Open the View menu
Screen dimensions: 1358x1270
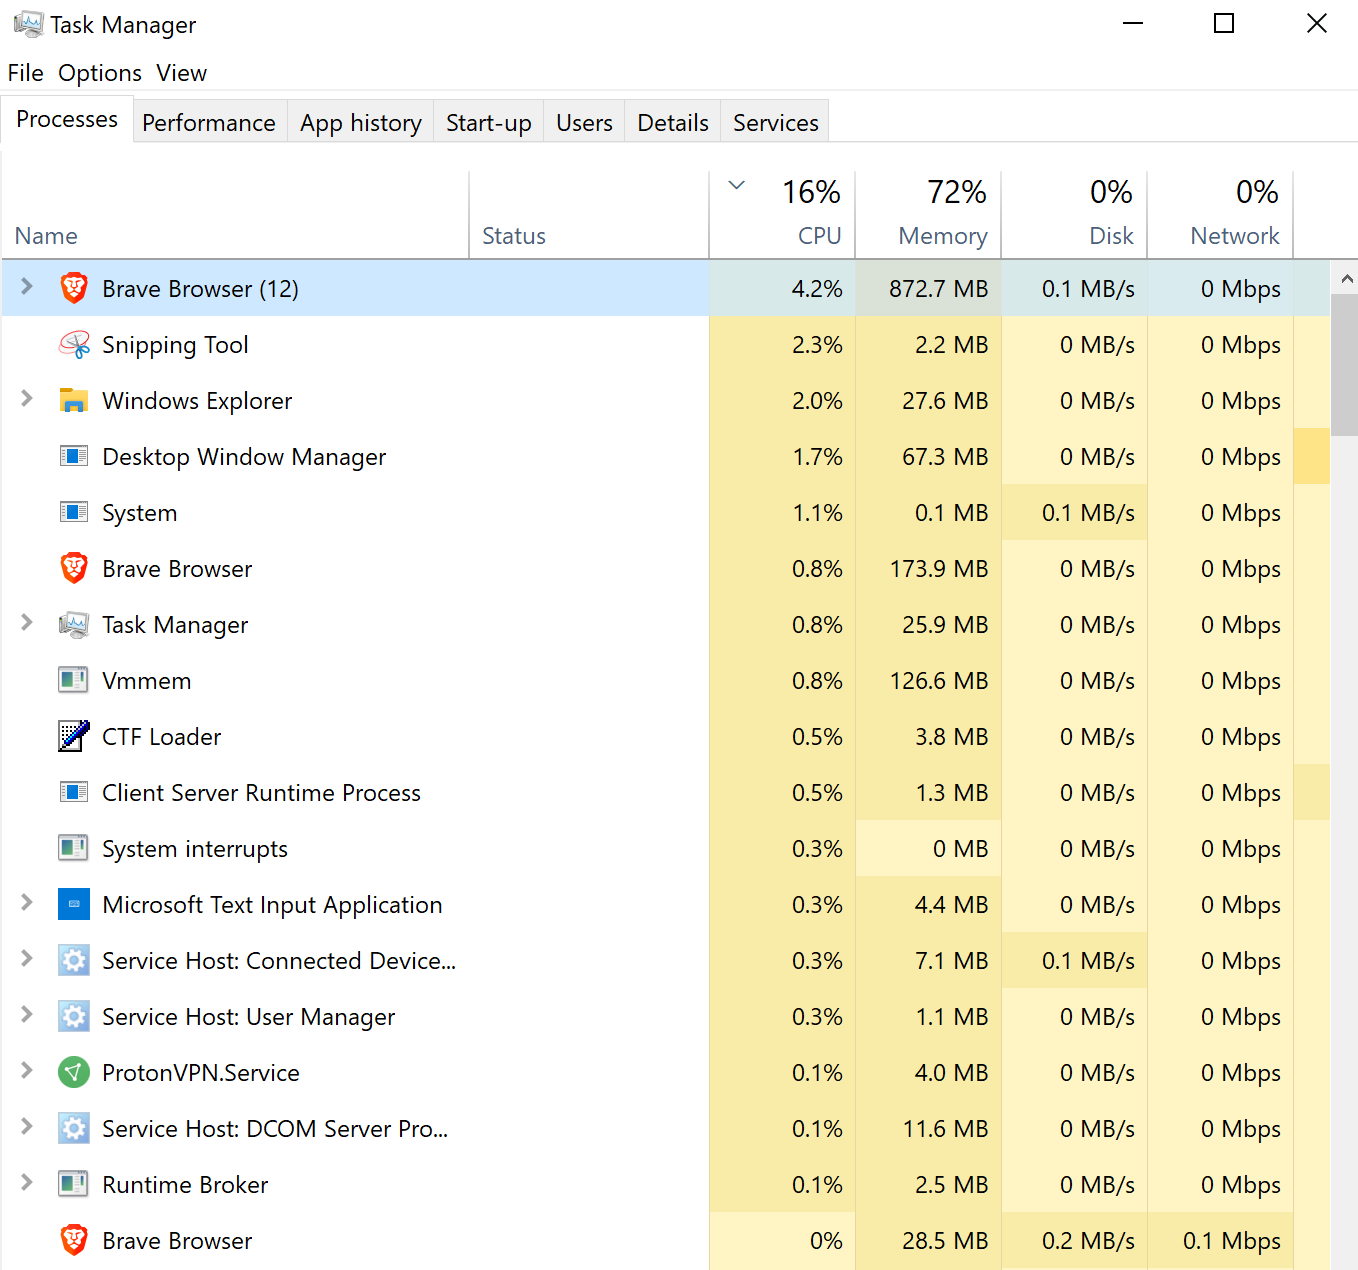(181, 72)
